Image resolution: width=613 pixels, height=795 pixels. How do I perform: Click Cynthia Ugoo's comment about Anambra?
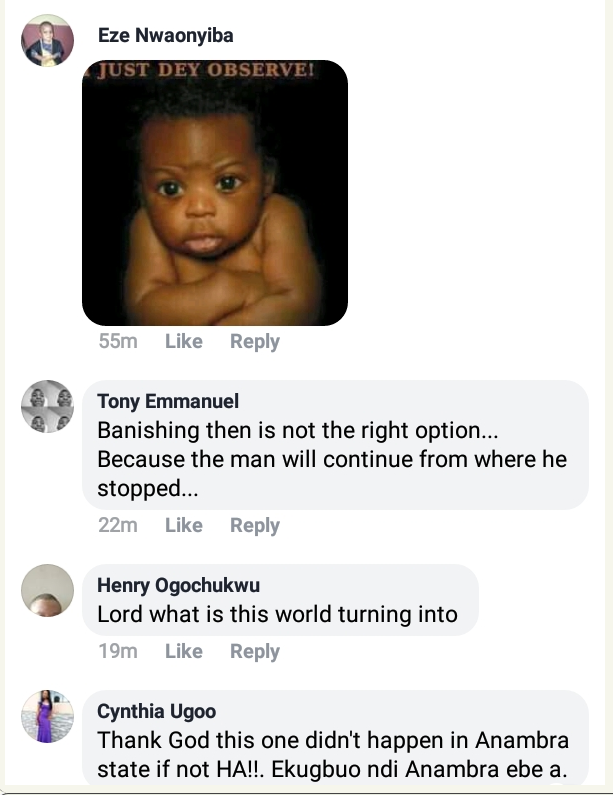335,757
